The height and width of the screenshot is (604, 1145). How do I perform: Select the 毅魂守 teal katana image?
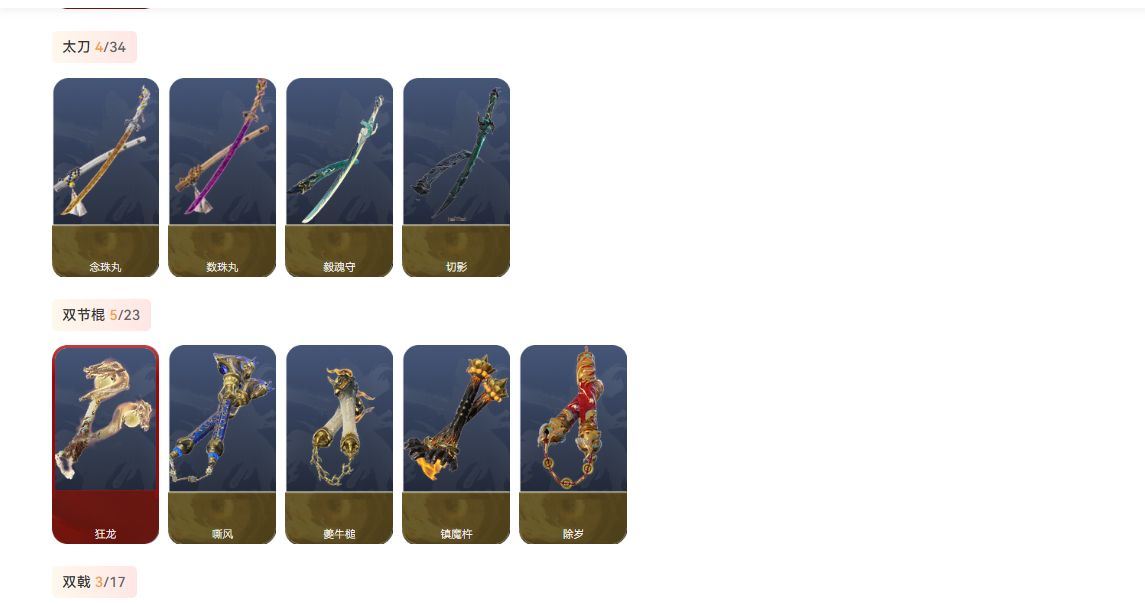click(340, 151)
